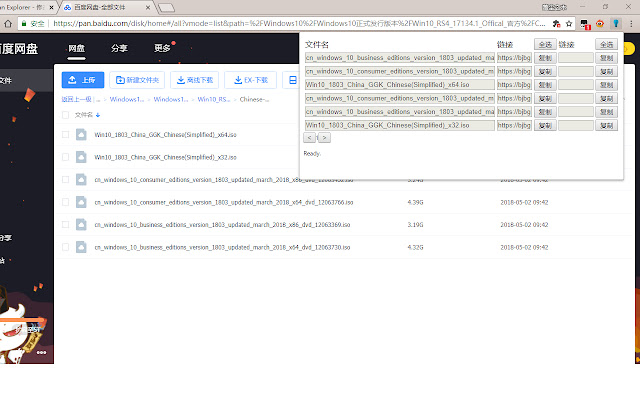Click the 4.32G size value
Viewport: 640px width, 400px height.
415,247
